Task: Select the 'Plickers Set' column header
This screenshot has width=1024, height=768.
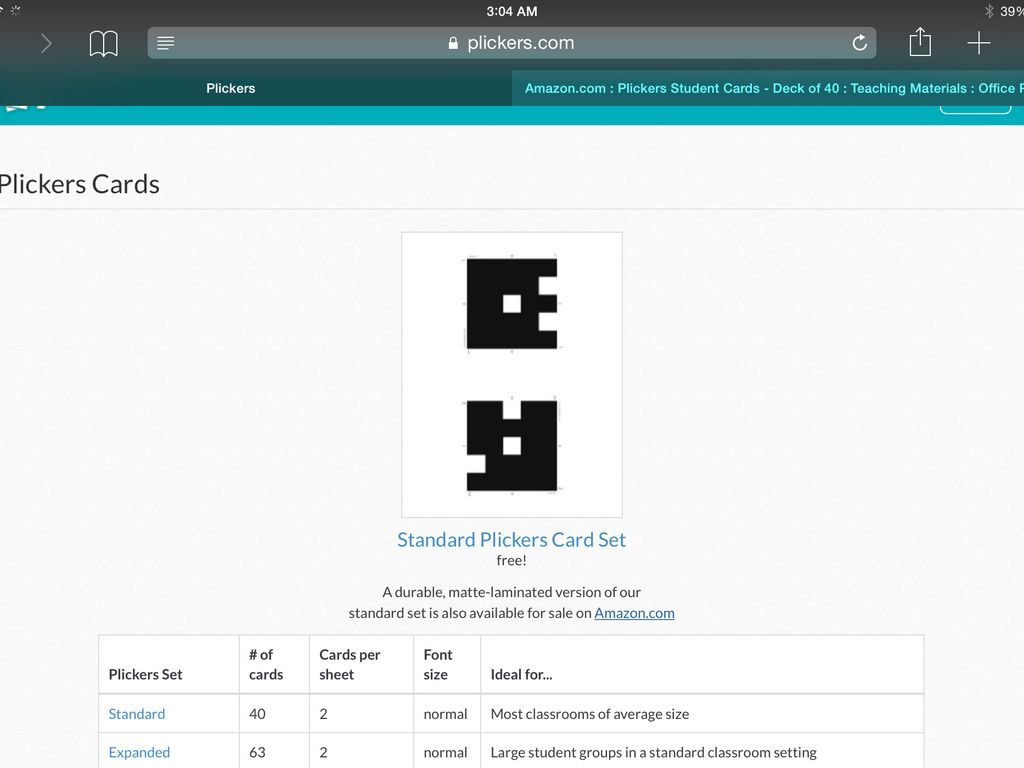Action: point(145,674)
